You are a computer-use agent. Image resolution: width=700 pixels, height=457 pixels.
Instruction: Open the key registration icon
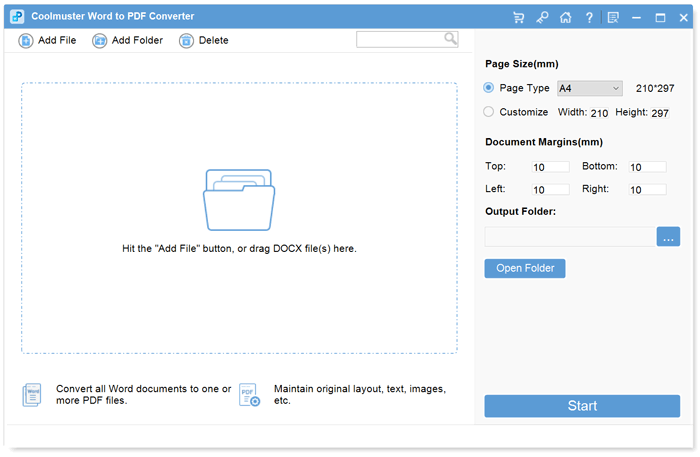coord(542,17)
